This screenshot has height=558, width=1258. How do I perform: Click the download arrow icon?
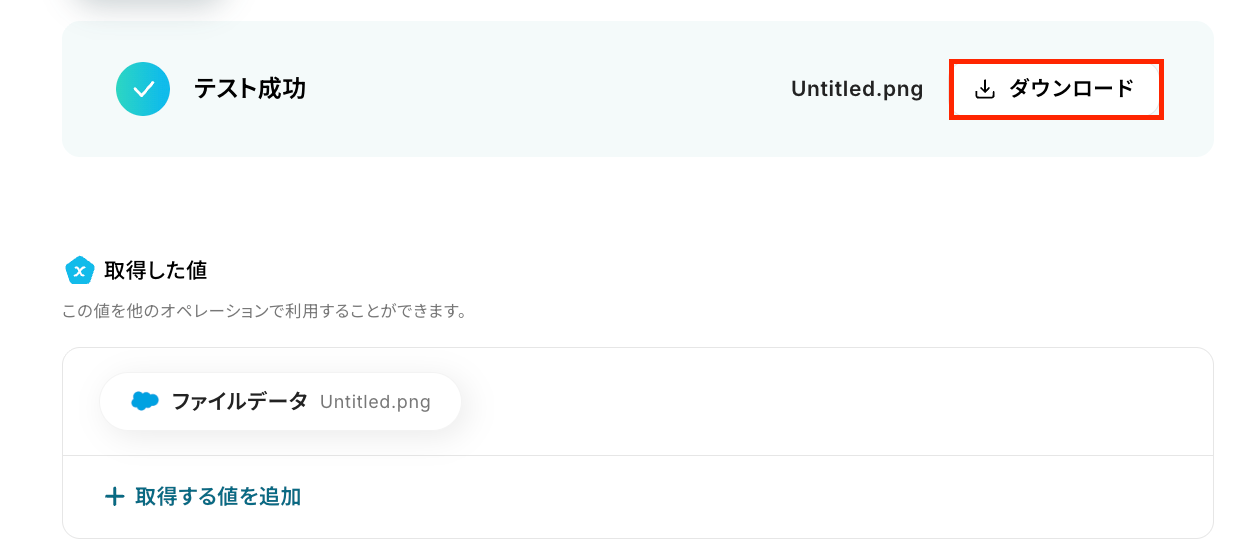coord(985,90)
